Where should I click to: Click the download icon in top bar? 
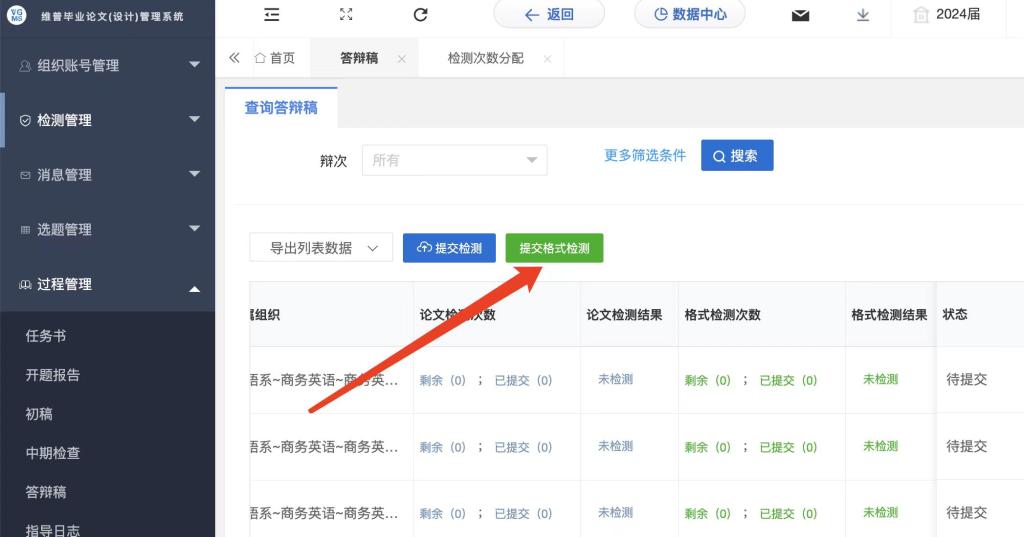863,15
